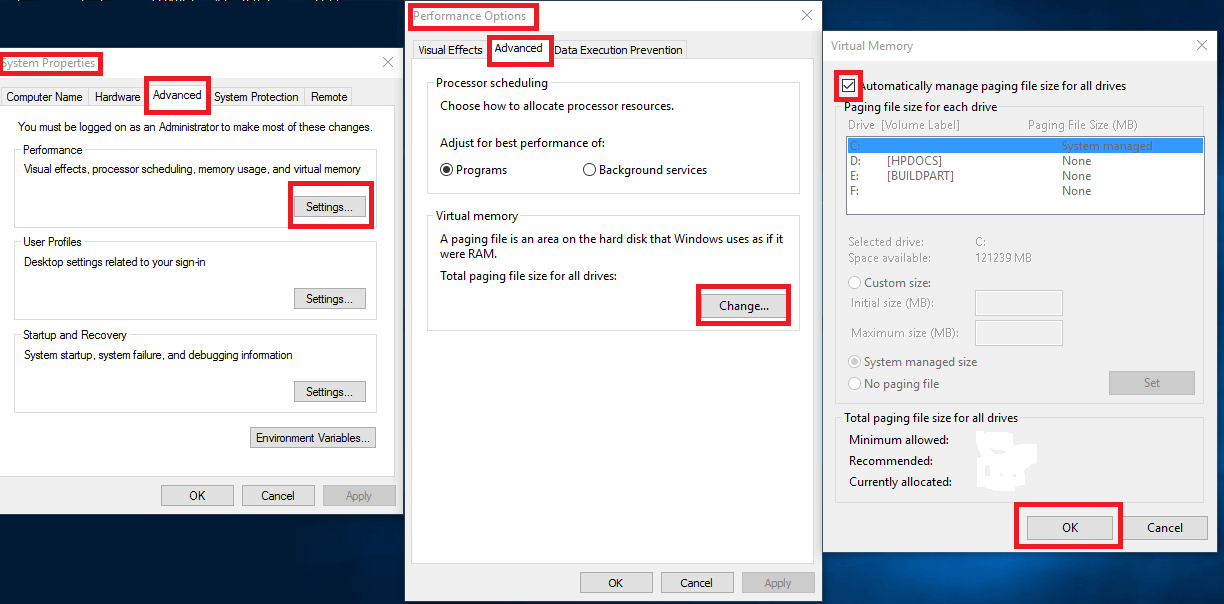The image size is (1224, 604).
Task: Confirm Virtual Memory dialog with OK
Action: [1070, 528]
